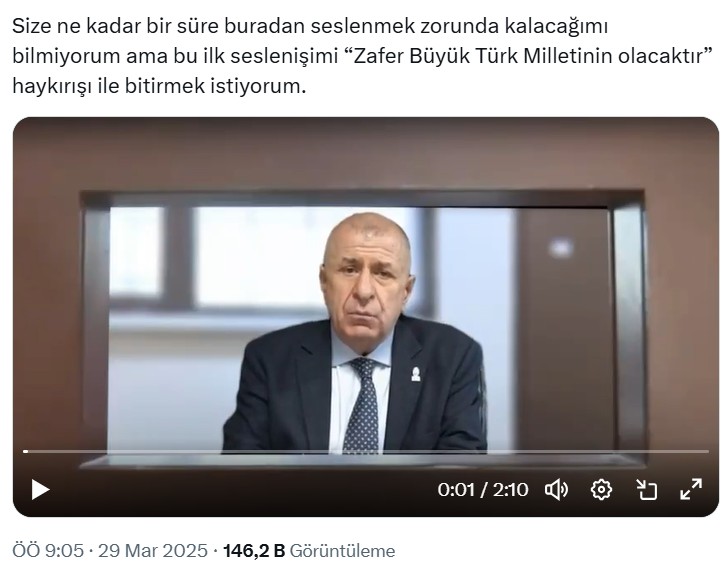Screen dimensions: 726x570
Task: Click the blurry window behind the speaker
Action: [x=259, y=257]
